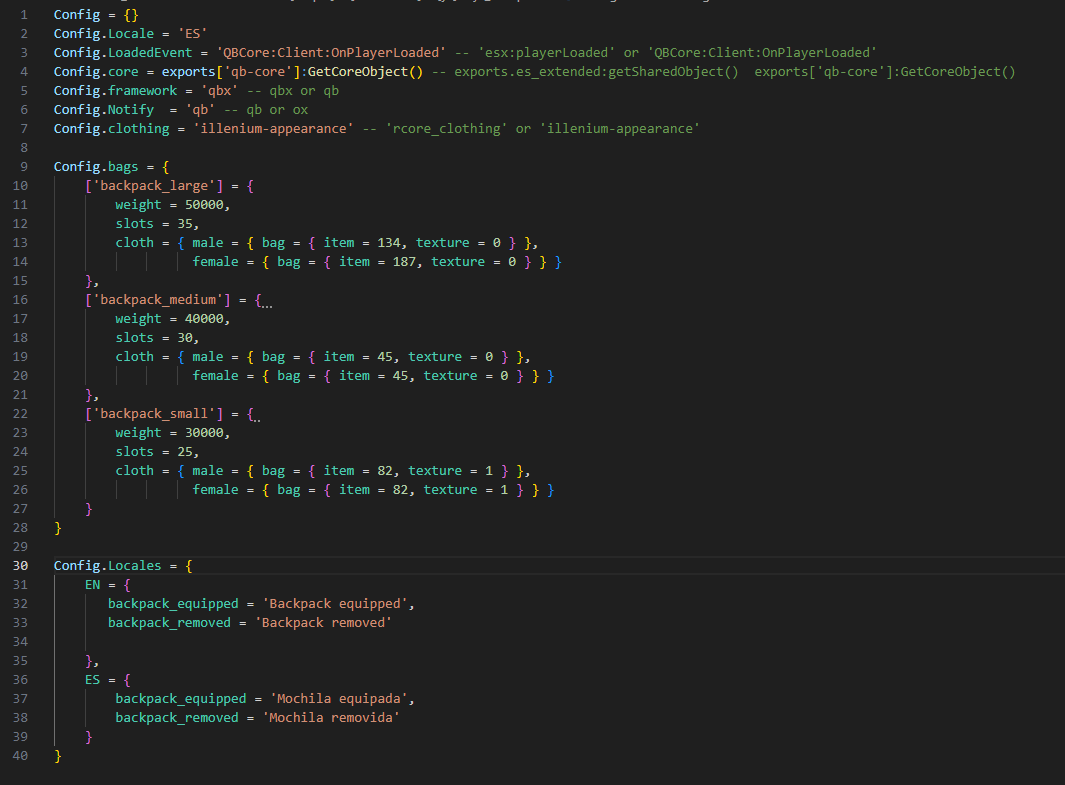Image resolution: width=1065 pixels, height=785 pixels.
Task: Click the weight value 40000
Action: pyautogui.click(x=204, y=318)
